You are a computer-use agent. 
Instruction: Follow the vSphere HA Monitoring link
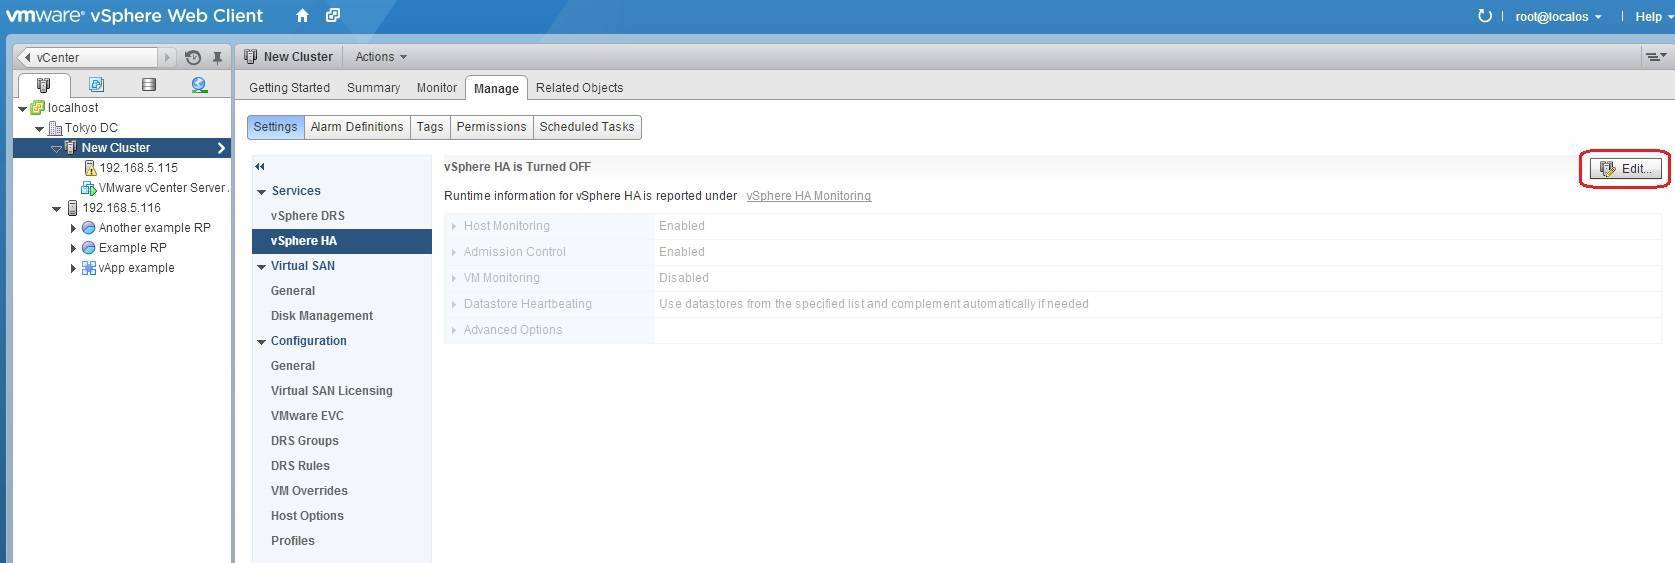point(808,196)
